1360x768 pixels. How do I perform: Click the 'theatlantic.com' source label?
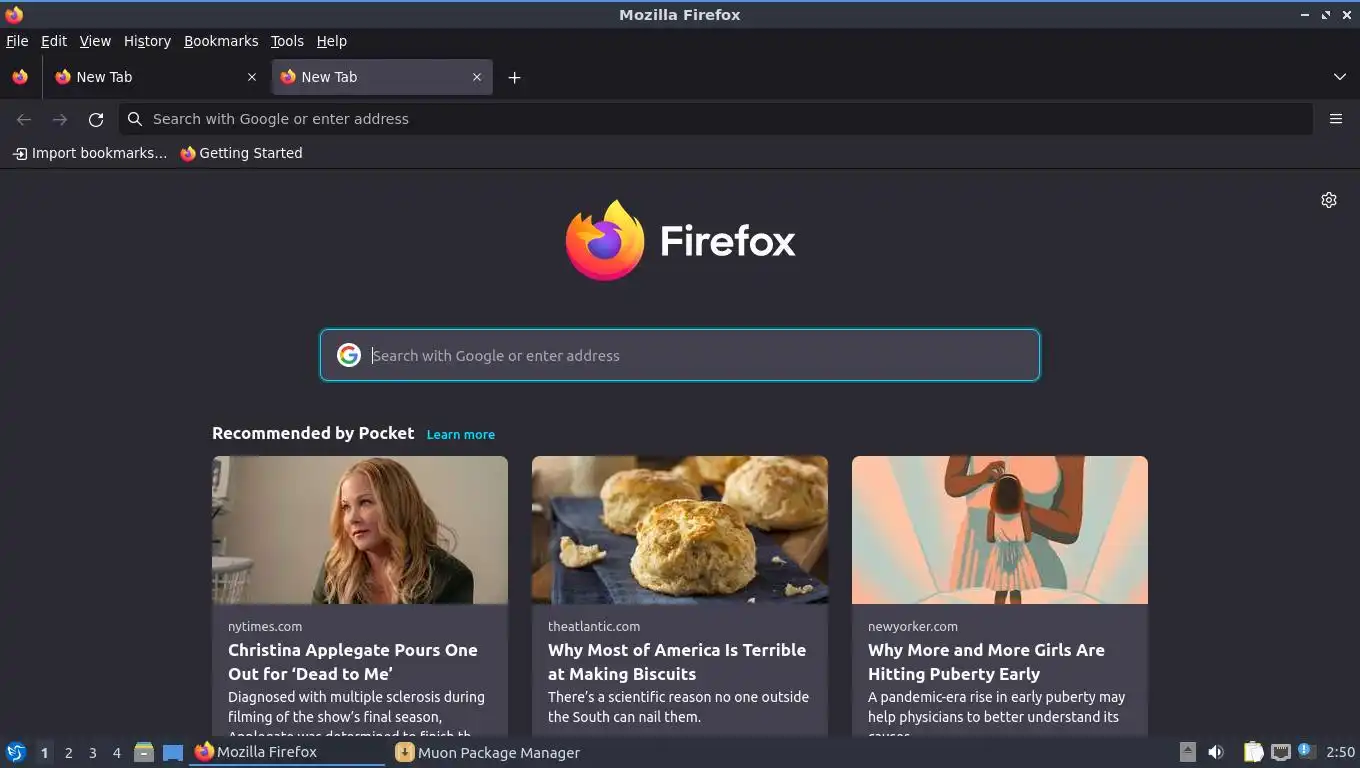point(594,626)
